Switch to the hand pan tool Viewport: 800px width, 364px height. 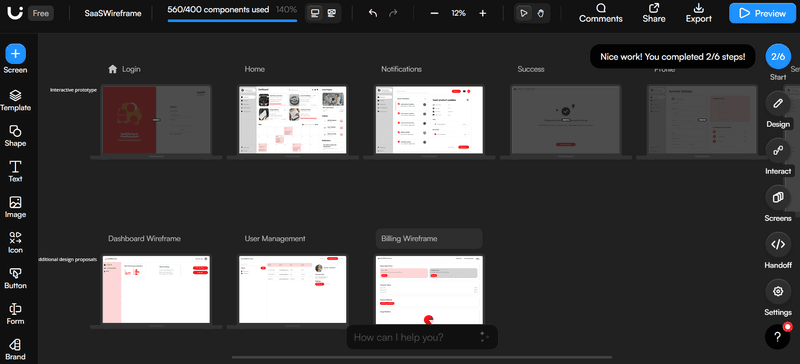[x=541, y=13]
